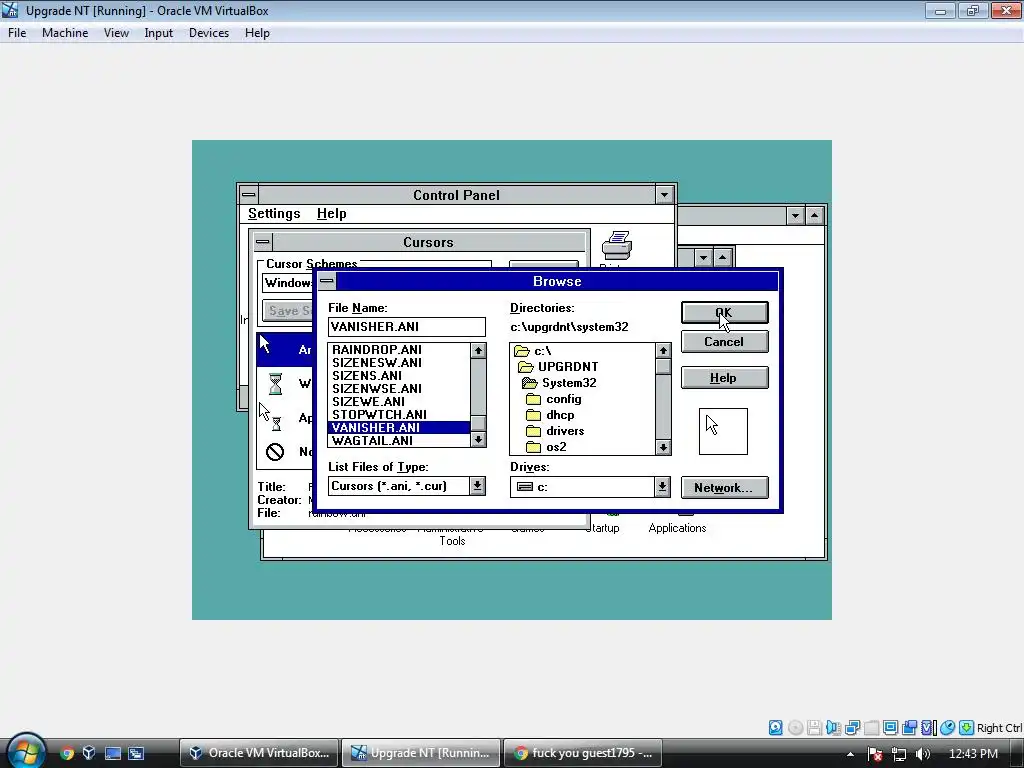Show hidden tray icons arrow
Screen dimensions: 1024x768
[x=850, y=754]
